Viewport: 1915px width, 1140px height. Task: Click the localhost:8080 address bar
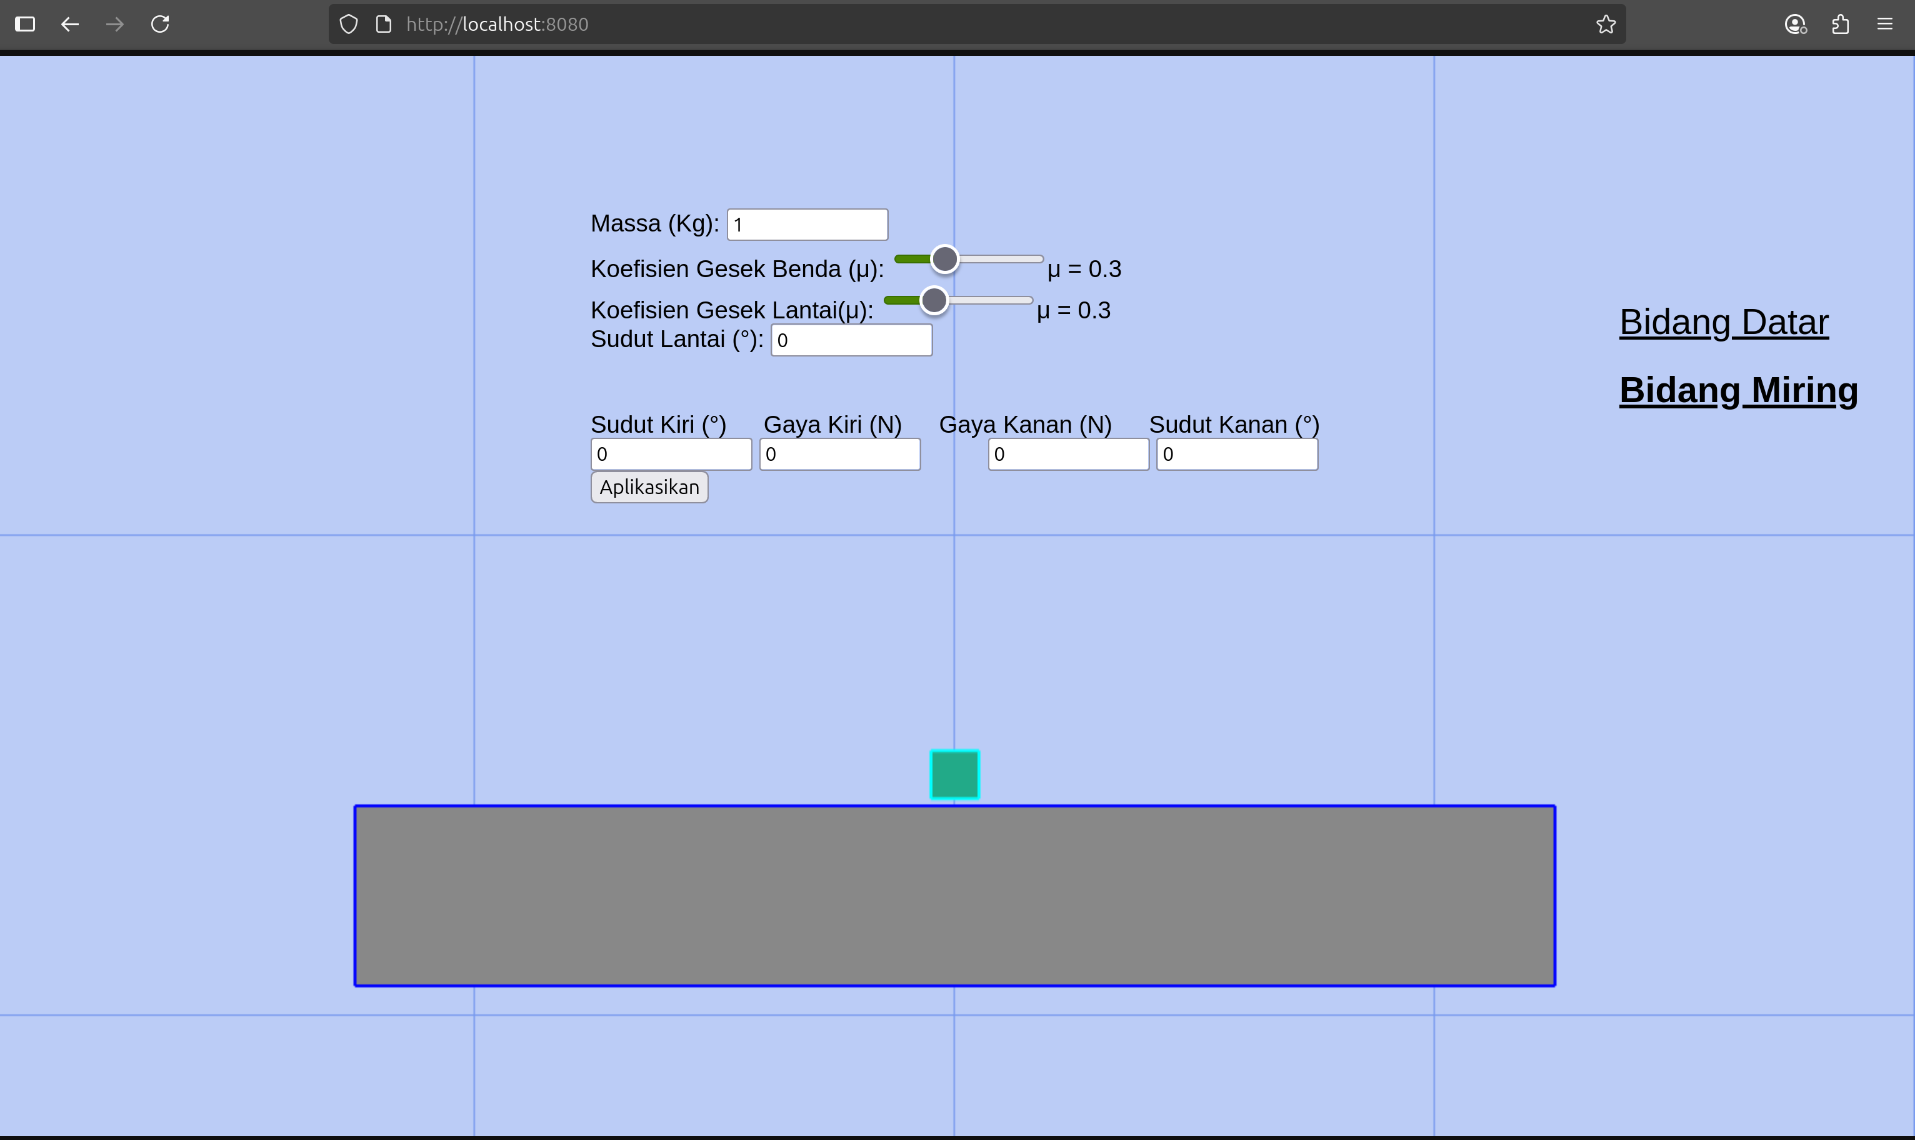[x=900, y=24]
